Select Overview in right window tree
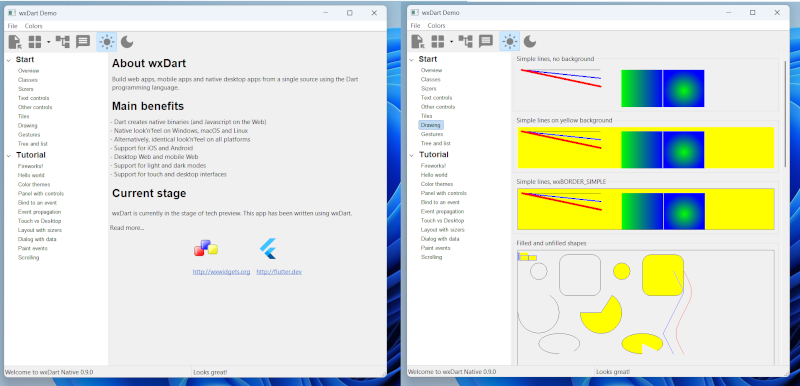 [x=432, y=70]
